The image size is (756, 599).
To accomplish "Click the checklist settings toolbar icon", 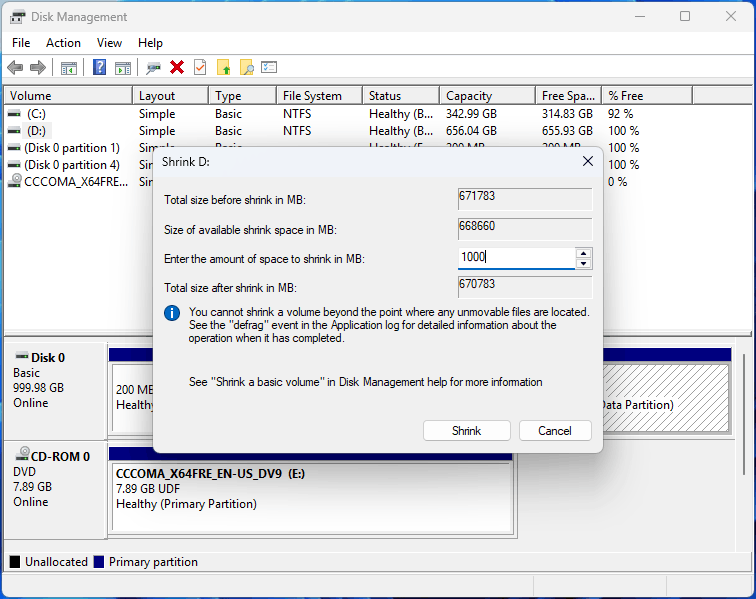I will tap(269, 67).
